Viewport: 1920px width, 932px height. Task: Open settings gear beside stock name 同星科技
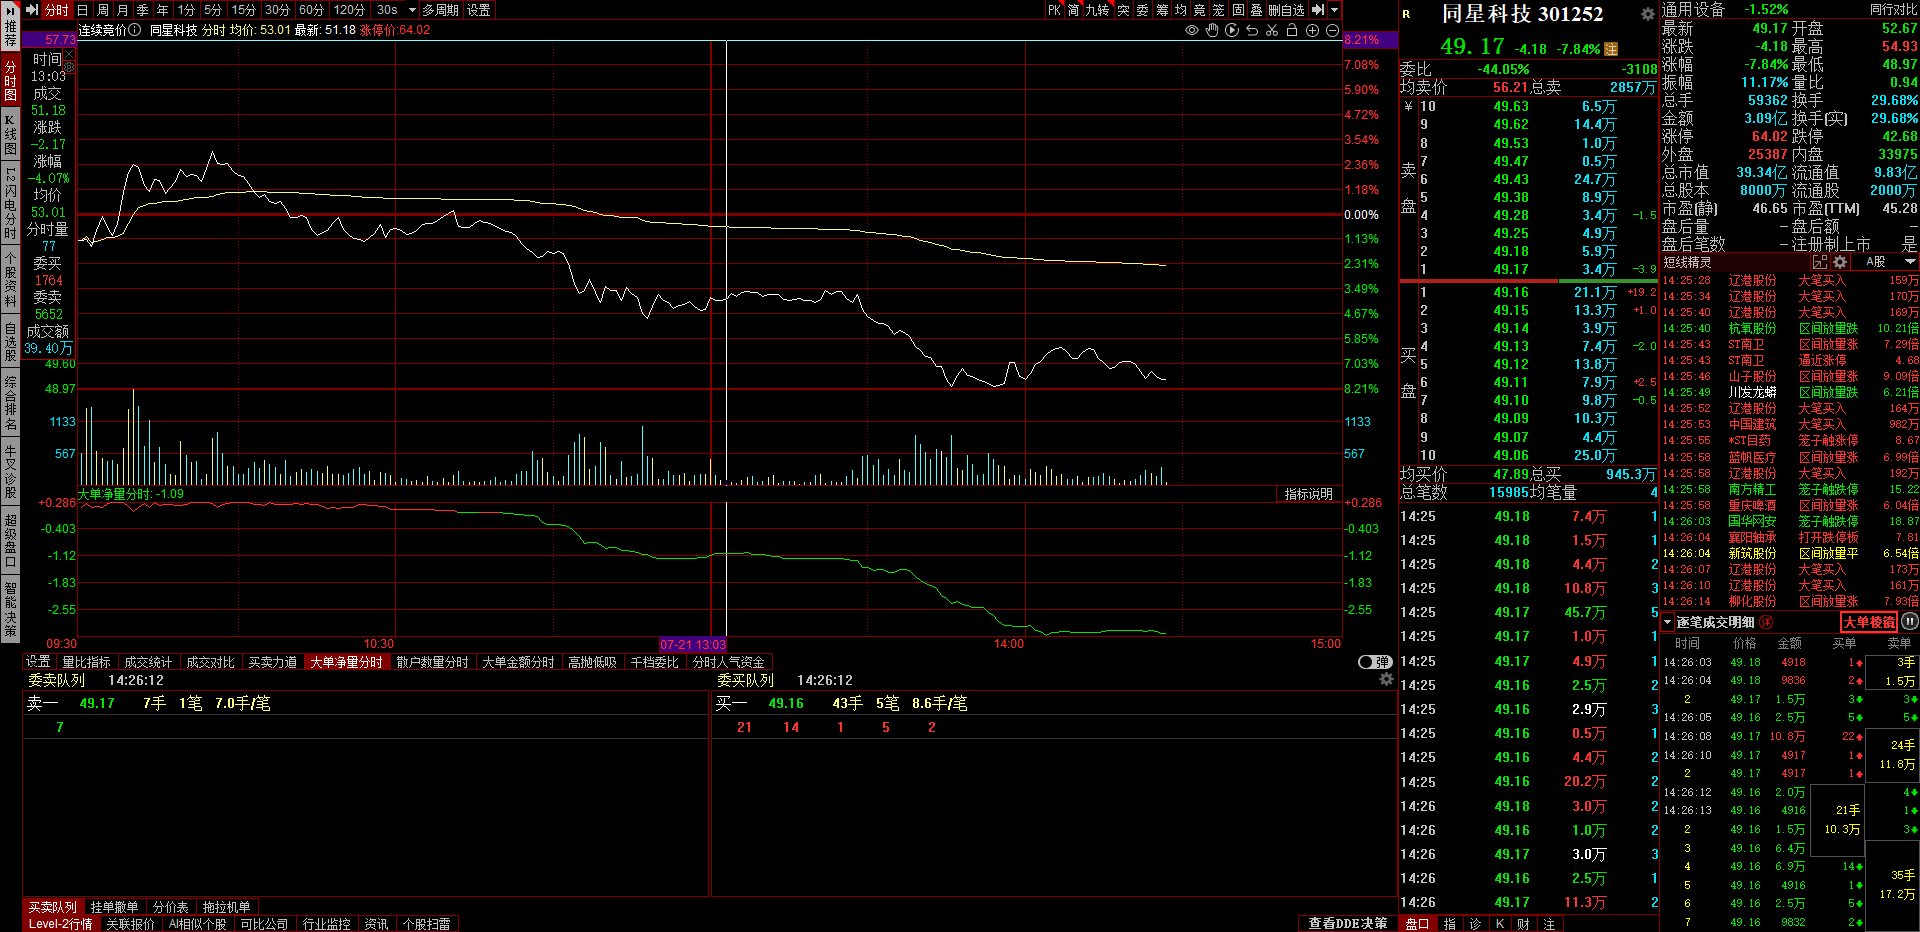[x=1647, y=14]
